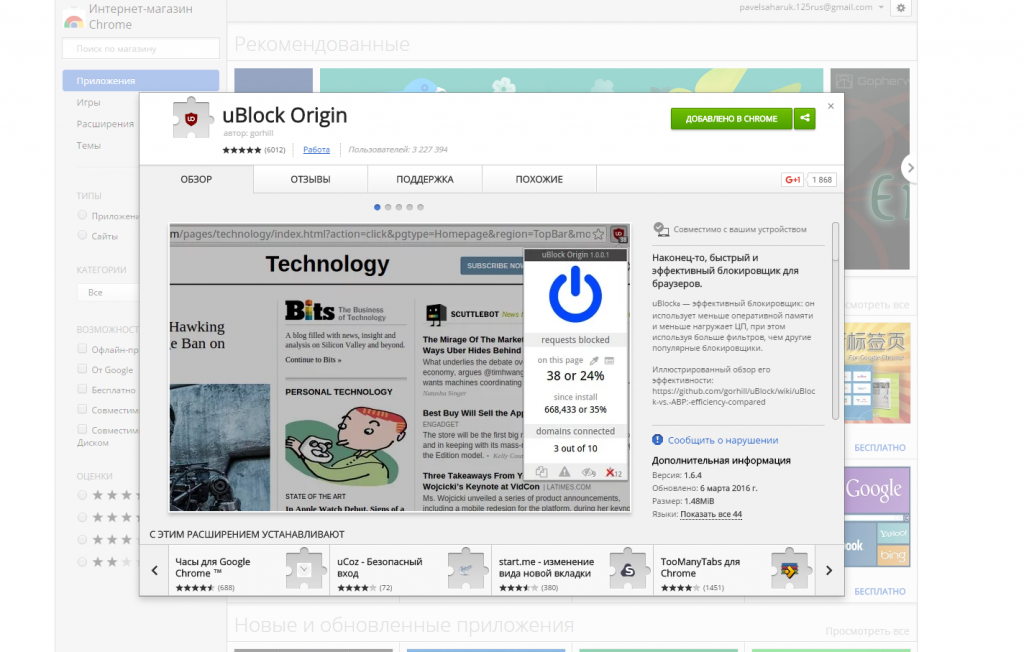Click Просмотреть все in the background page
The width and height of the screenshot is (1024, 652).
(x=867, y=631)
